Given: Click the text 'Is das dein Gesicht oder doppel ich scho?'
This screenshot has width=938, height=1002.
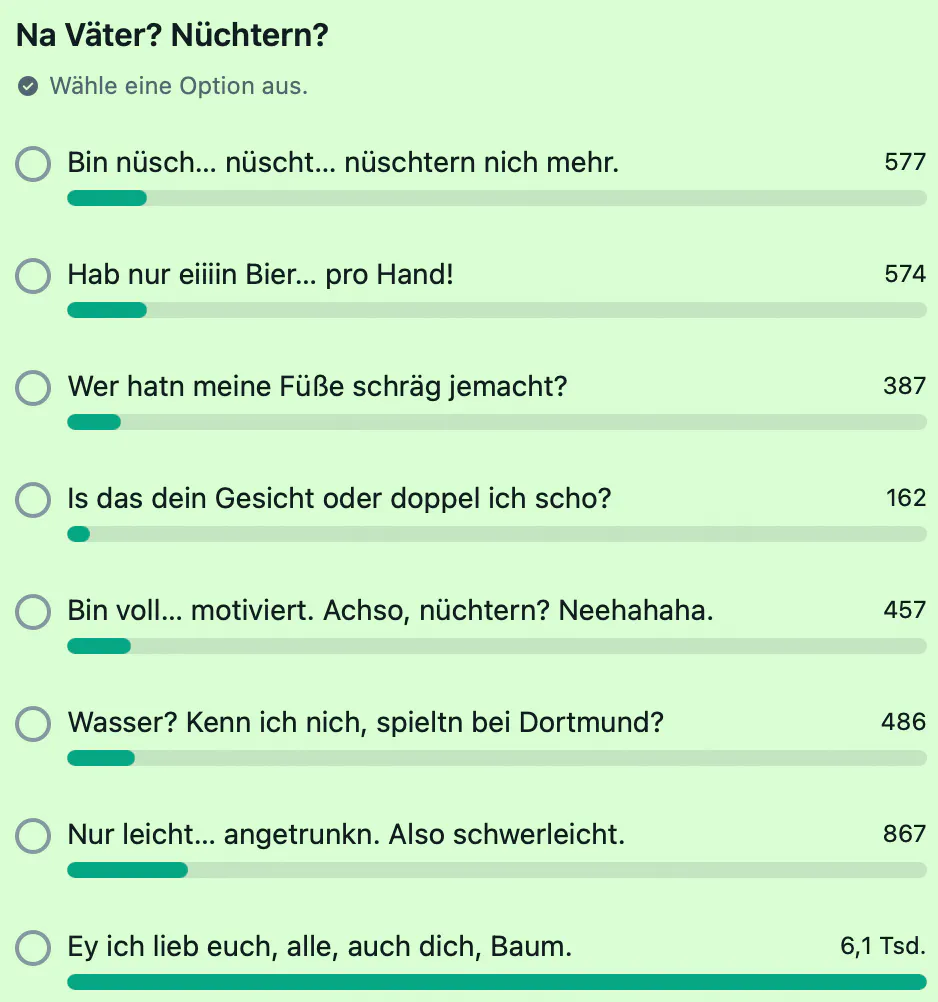Looking at the screenshot, I should (x=339, y=498).
